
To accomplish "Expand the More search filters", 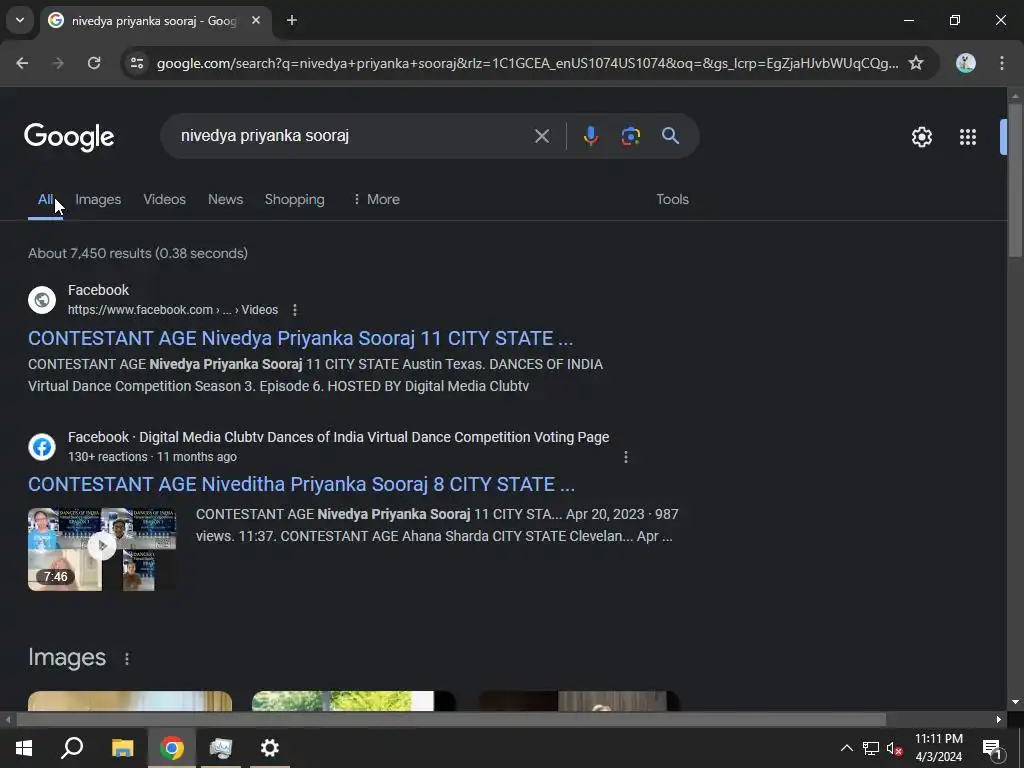I will tap(376, 199).
